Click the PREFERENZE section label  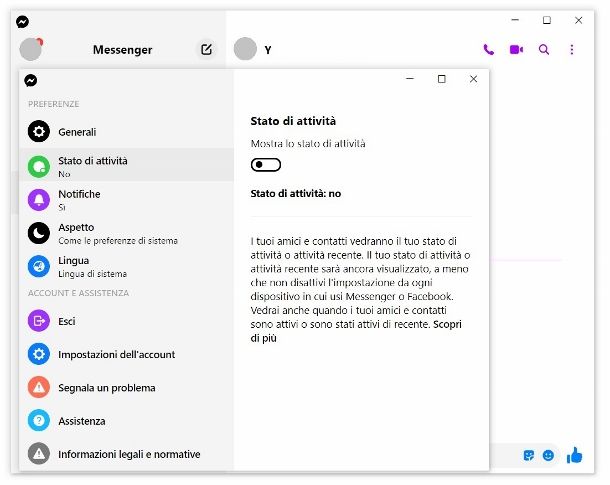54,104
